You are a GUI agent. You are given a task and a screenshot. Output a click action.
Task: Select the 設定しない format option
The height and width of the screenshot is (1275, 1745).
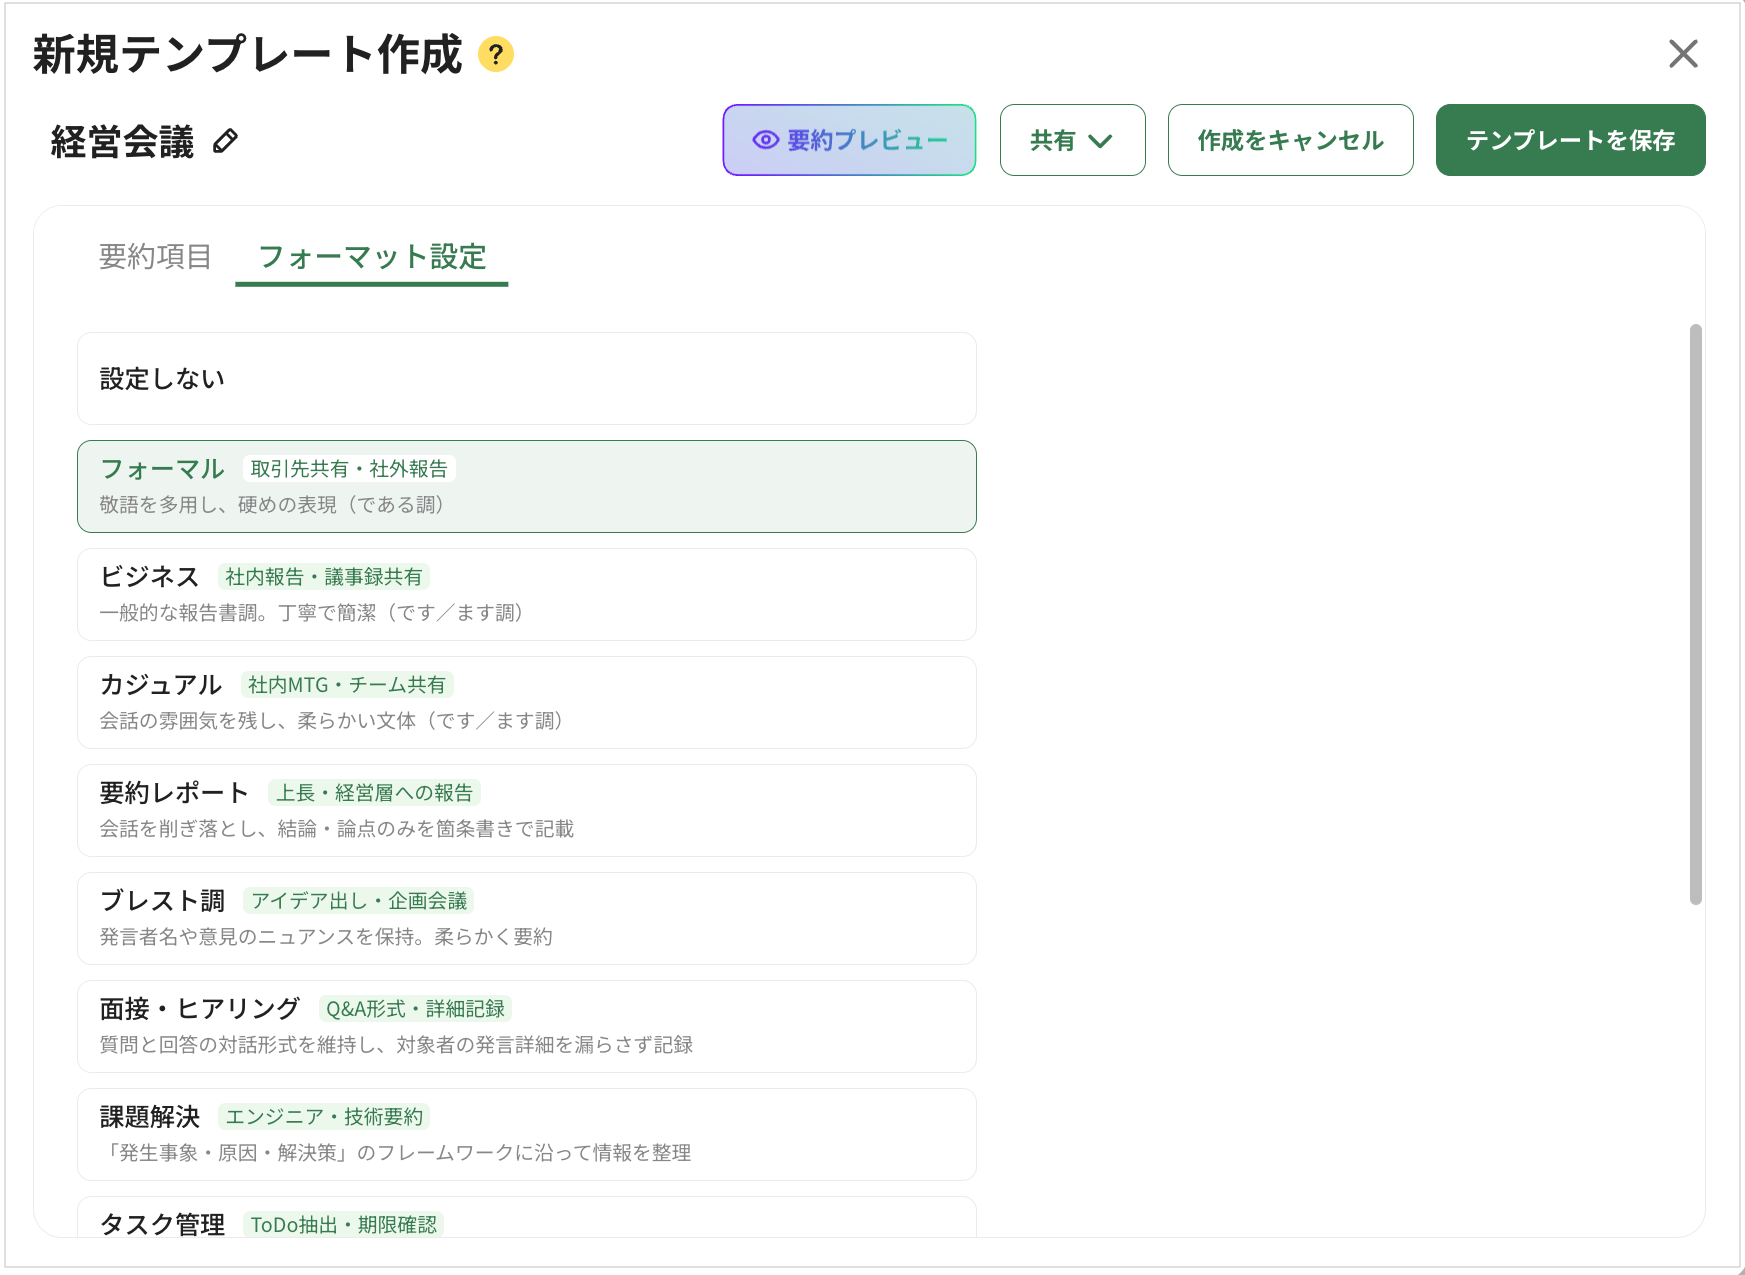tap(526, 379)
